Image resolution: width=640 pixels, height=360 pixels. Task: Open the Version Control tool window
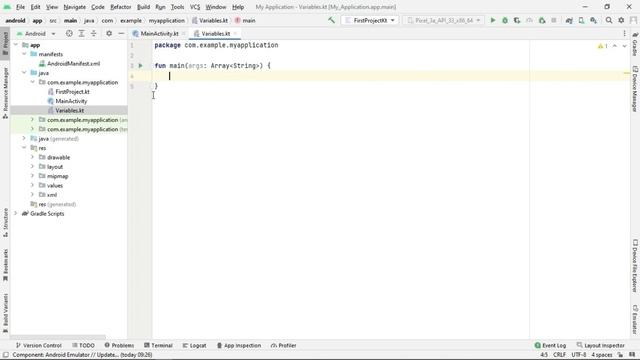(38, 345)
